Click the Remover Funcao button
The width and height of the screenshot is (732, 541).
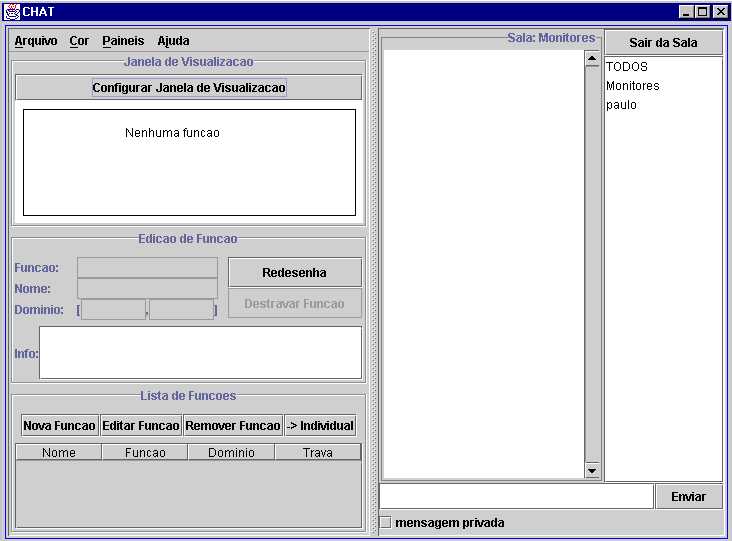pyautogui.click(x=233, y=426)
